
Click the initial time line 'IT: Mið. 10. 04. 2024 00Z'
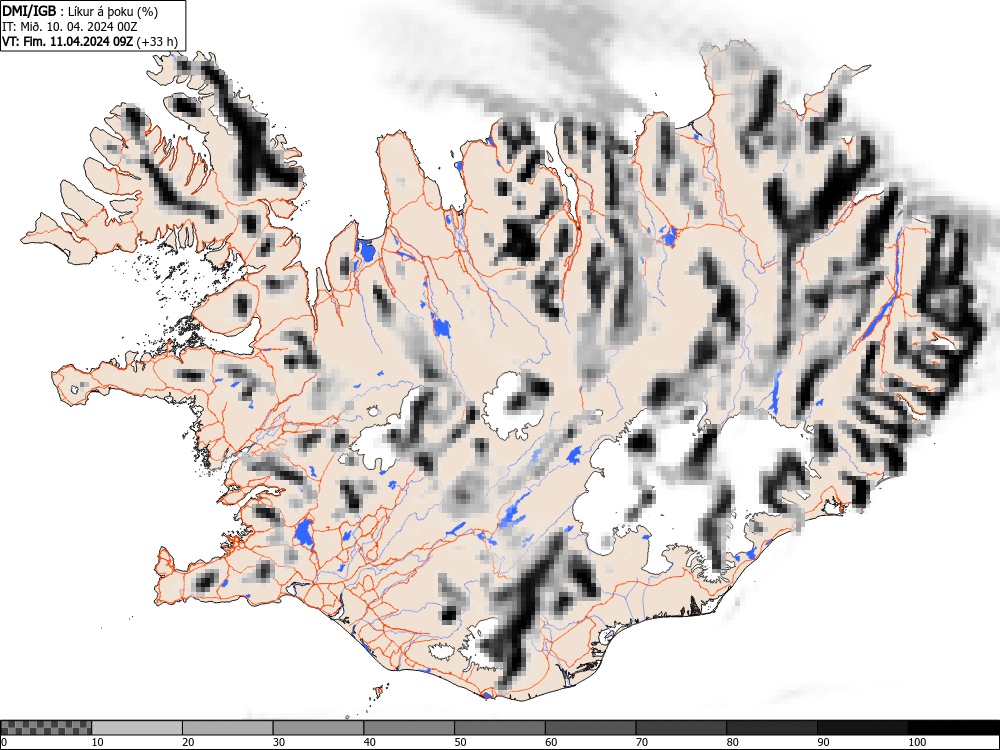tap(70, 26)
